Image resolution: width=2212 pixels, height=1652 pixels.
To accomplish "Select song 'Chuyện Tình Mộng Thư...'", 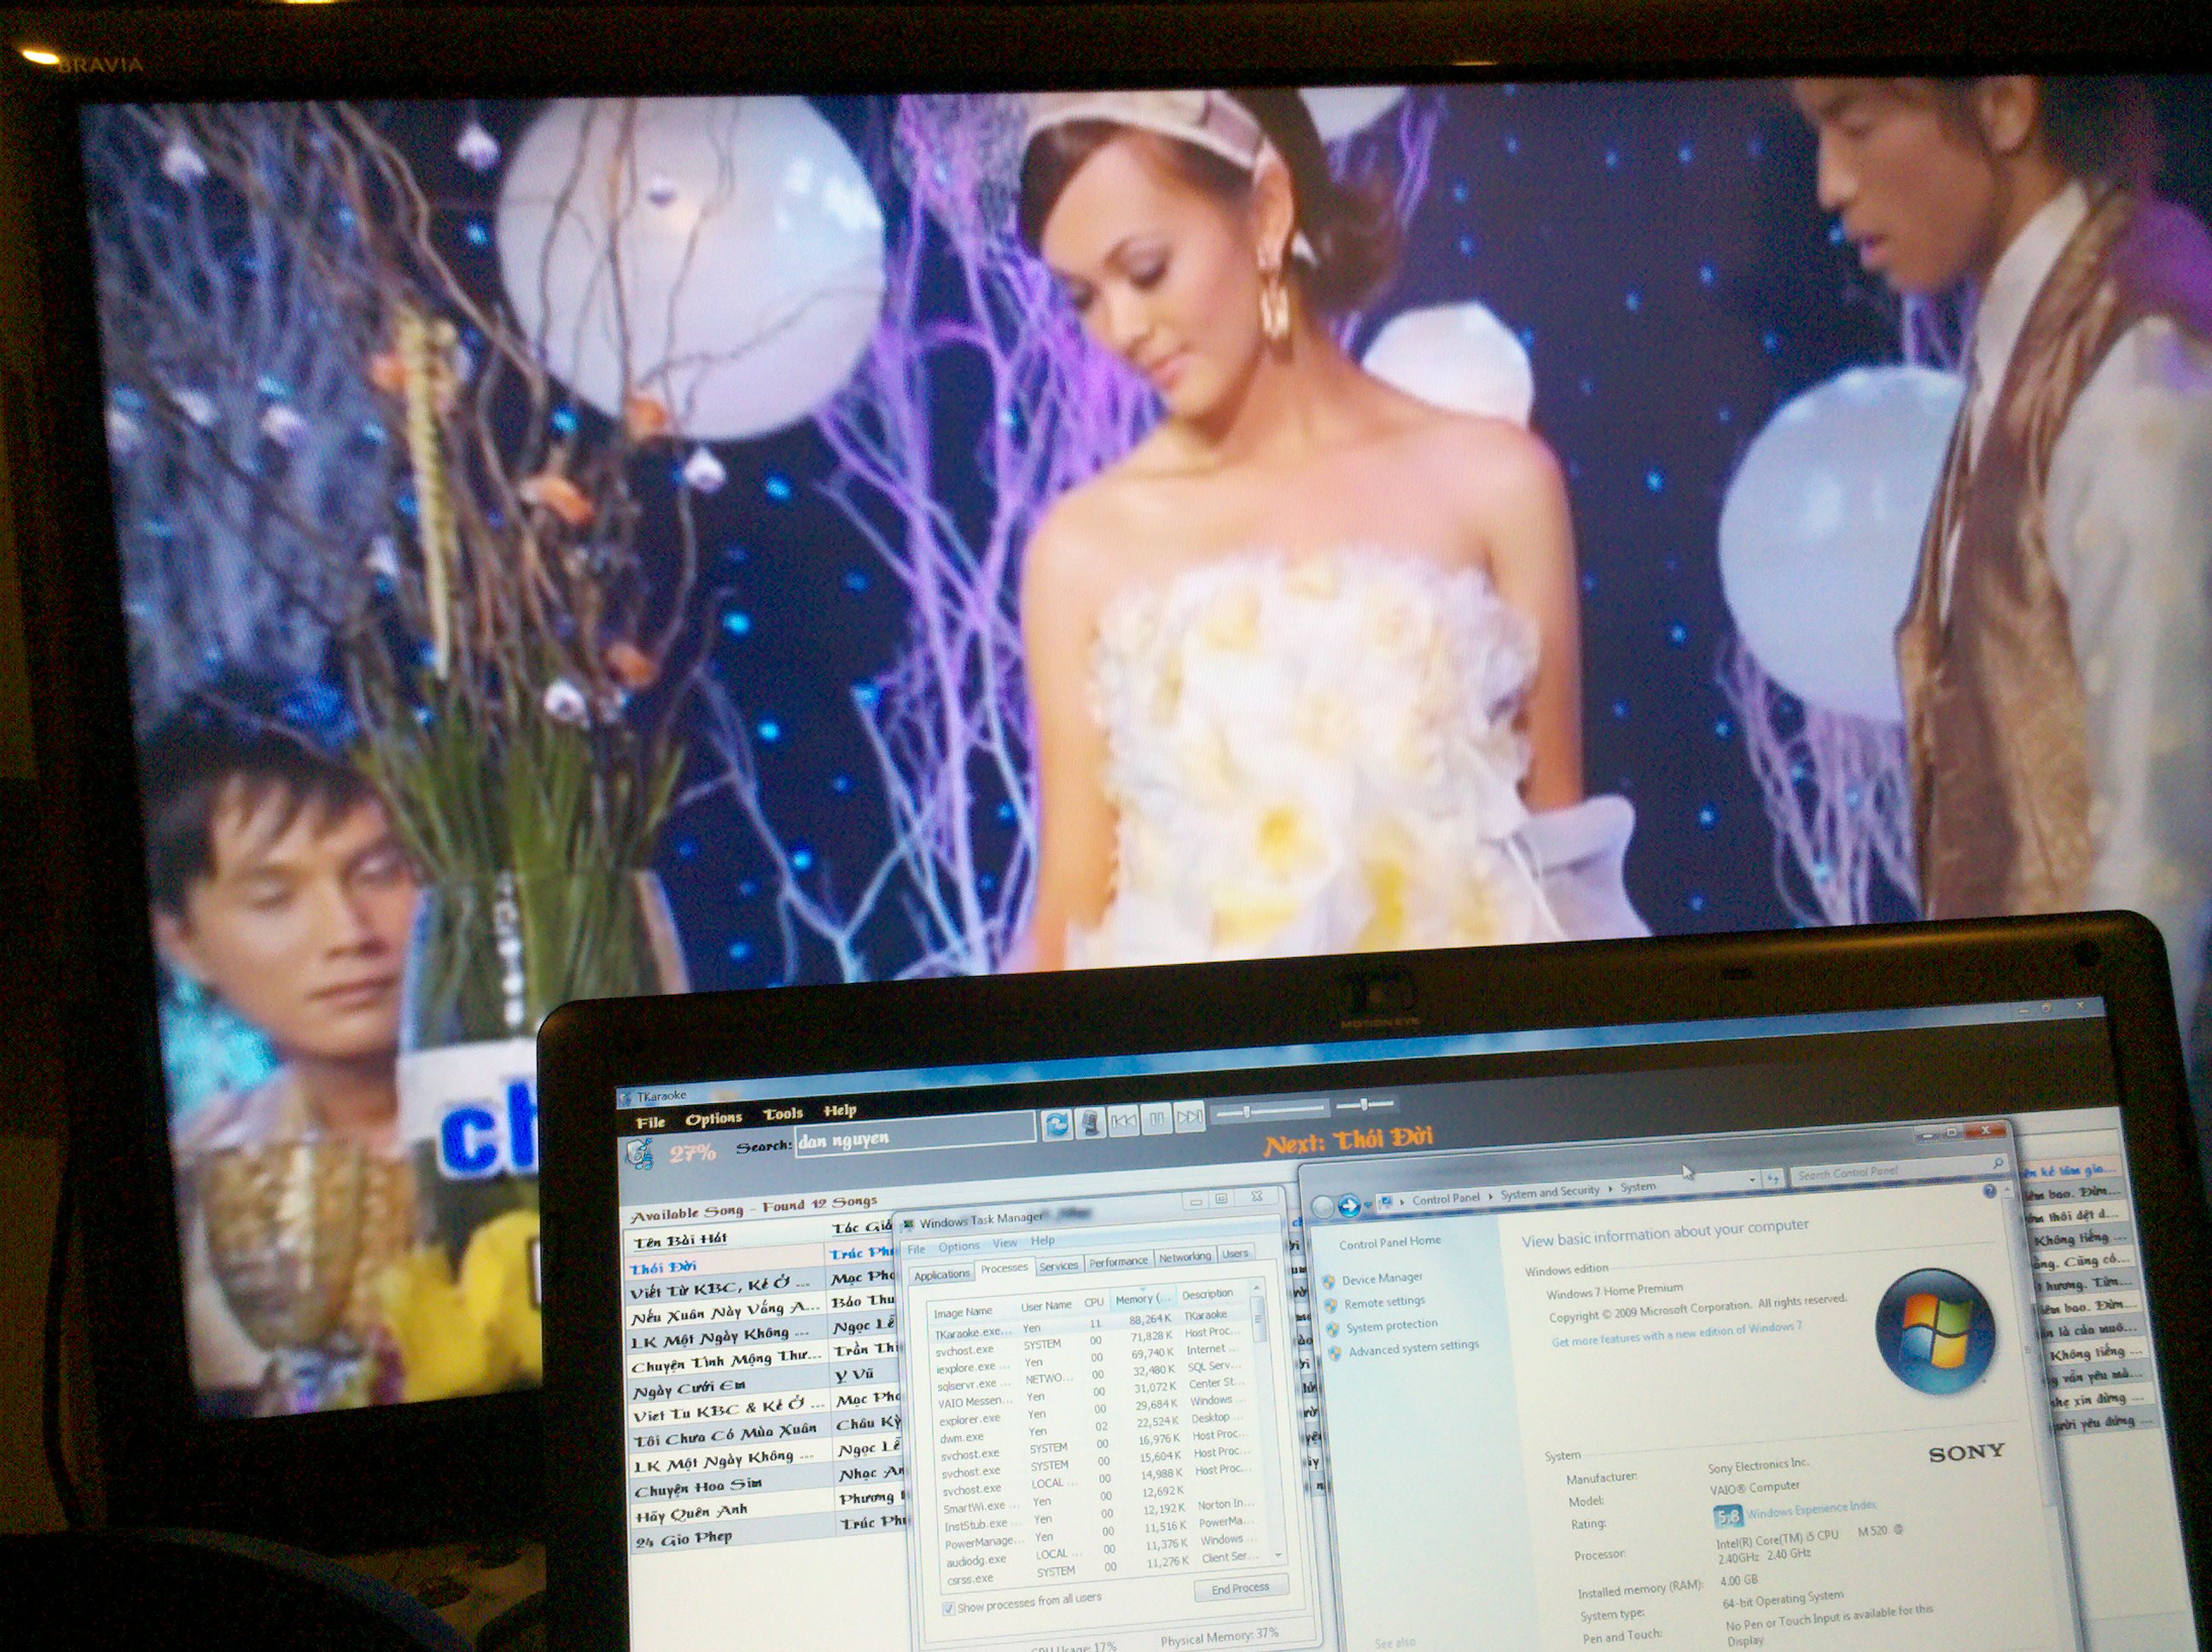I will (x=728, y=1361).
